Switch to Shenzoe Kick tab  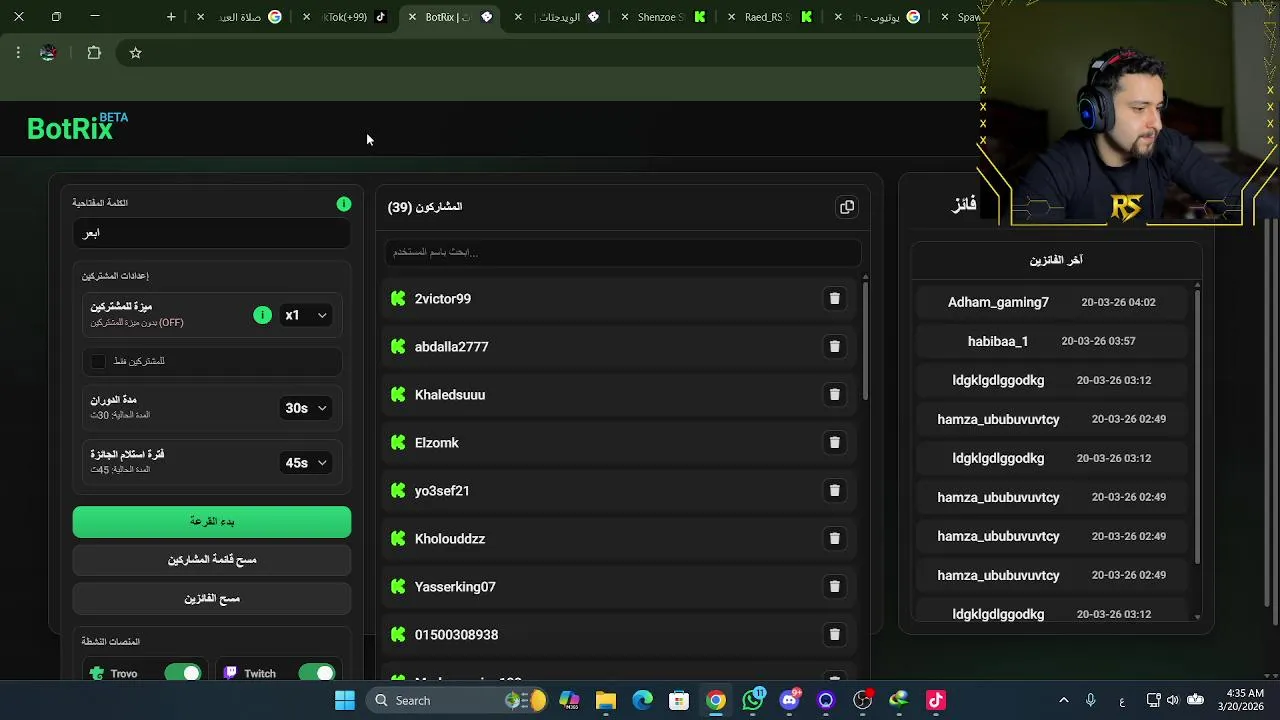(662, 17)
